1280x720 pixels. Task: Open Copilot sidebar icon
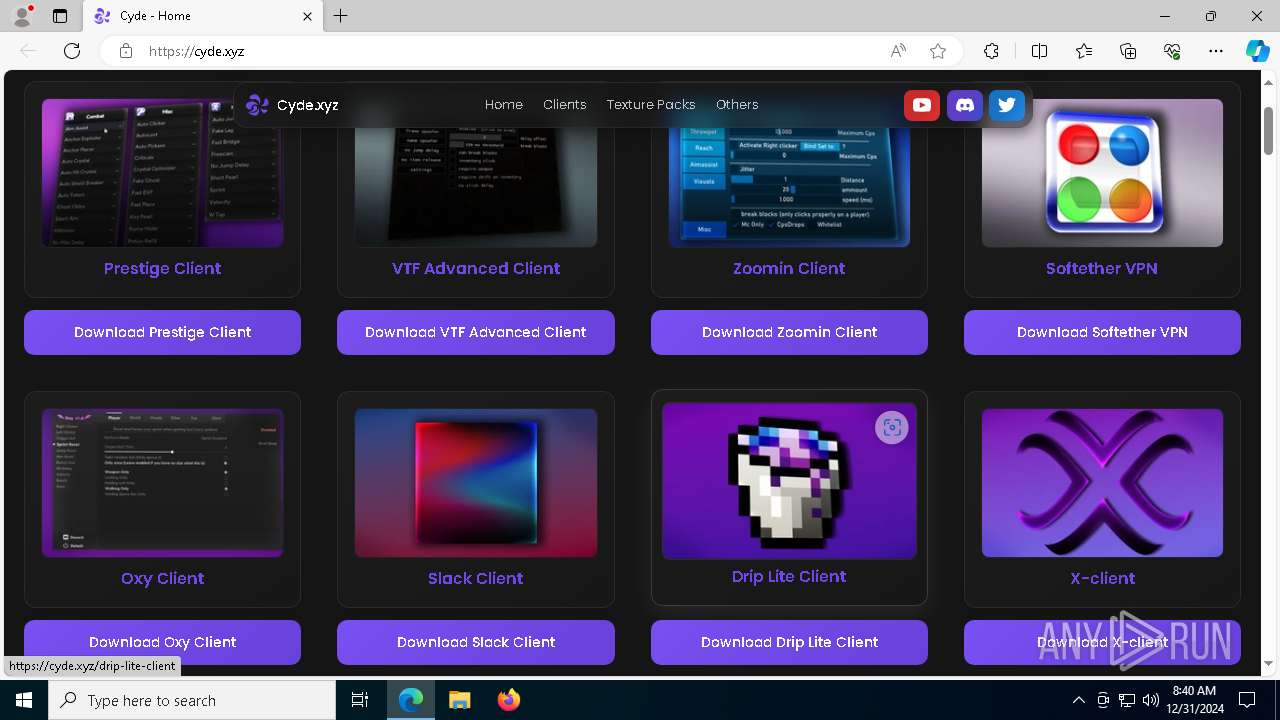point(1257,51)
